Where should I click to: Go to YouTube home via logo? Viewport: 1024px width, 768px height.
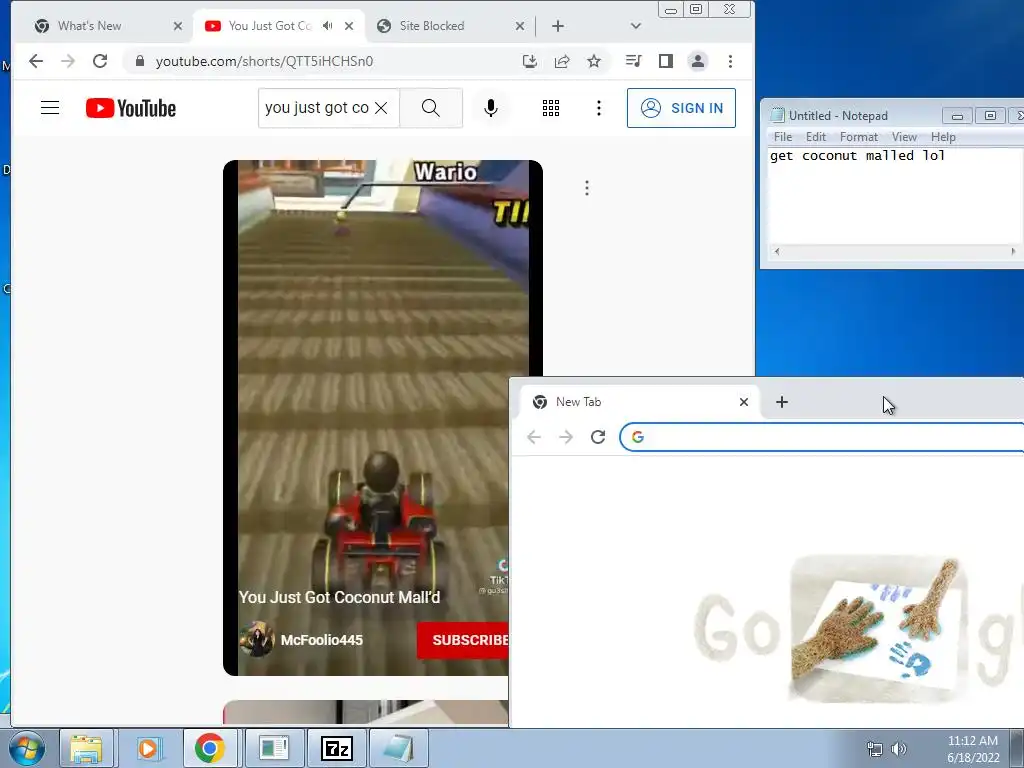click(x=131, y=108)
